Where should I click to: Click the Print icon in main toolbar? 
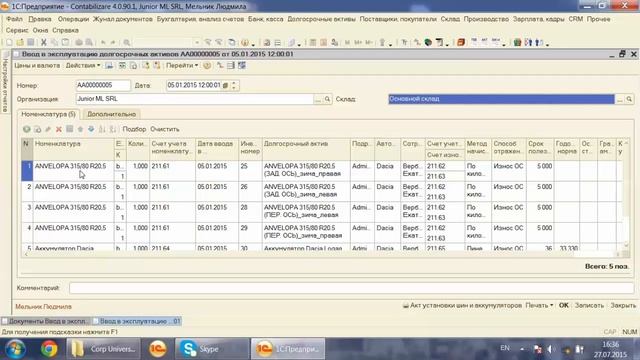click(x=79, y=42)
